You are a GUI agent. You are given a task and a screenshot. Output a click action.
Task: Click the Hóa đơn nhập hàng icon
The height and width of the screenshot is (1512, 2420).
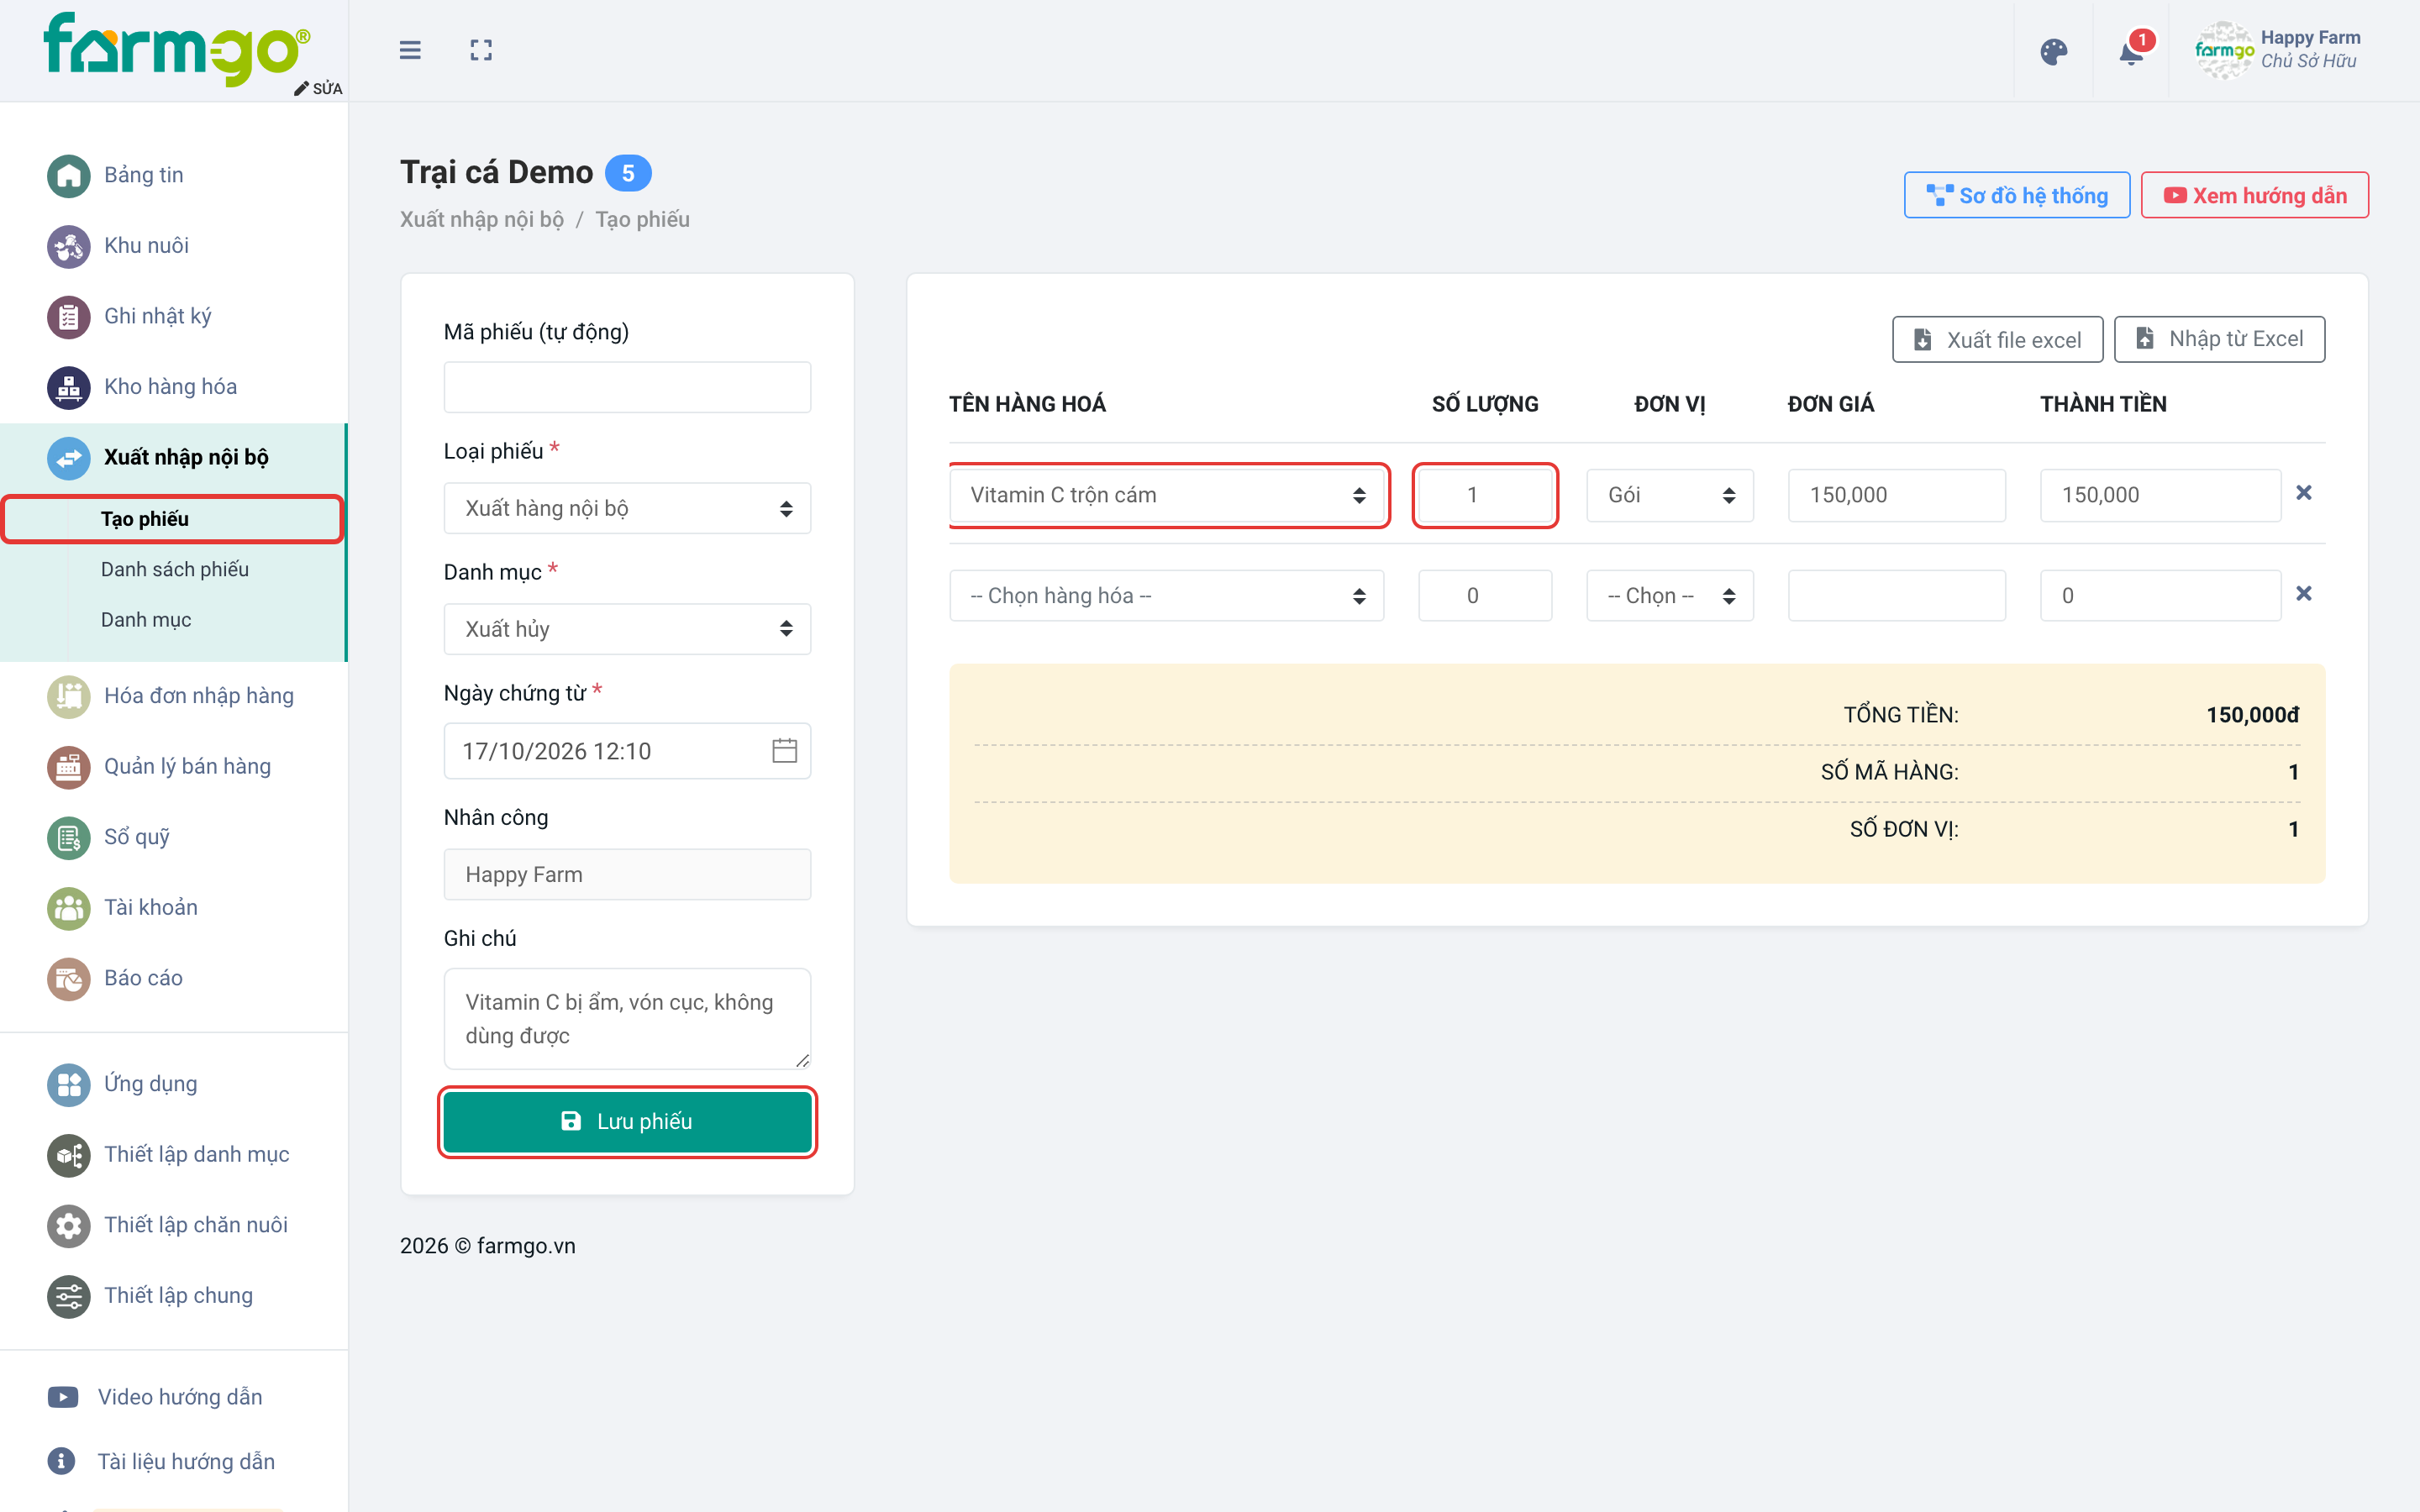(x=68, y=697)
